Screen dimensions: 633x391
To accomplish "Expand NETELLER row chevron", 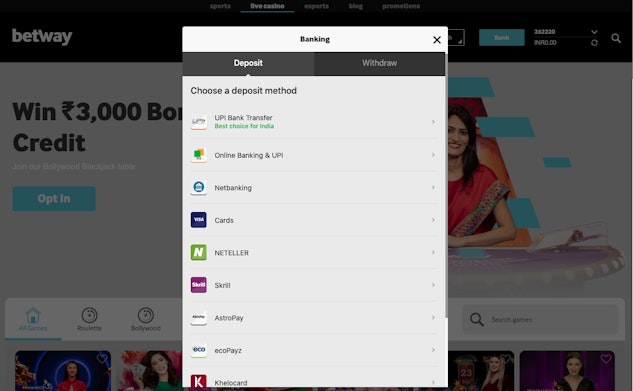I will pyautogui.click(x=433, y=253).
